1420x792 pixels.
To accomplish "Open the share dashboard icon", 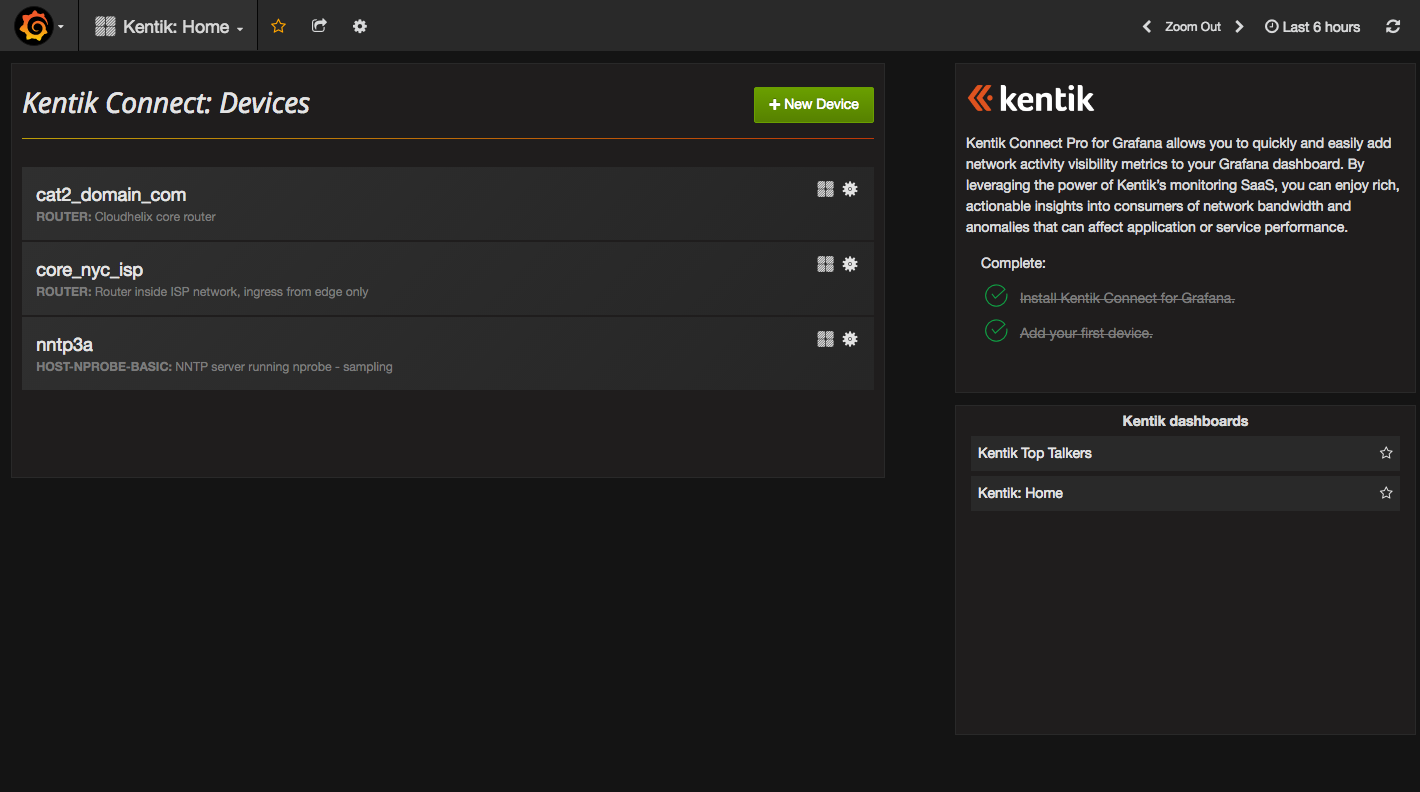I will (x=319, y=26).
